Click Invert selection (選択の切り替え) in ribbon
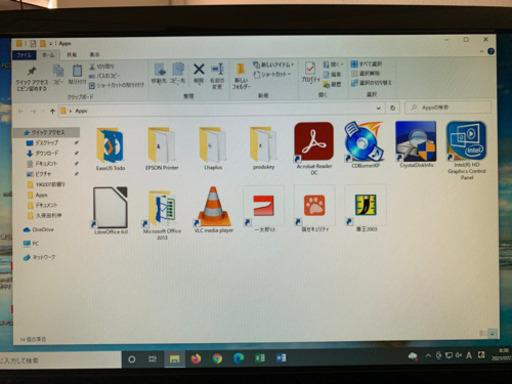Viewport: 512px width, 384px height. (371, 82)
